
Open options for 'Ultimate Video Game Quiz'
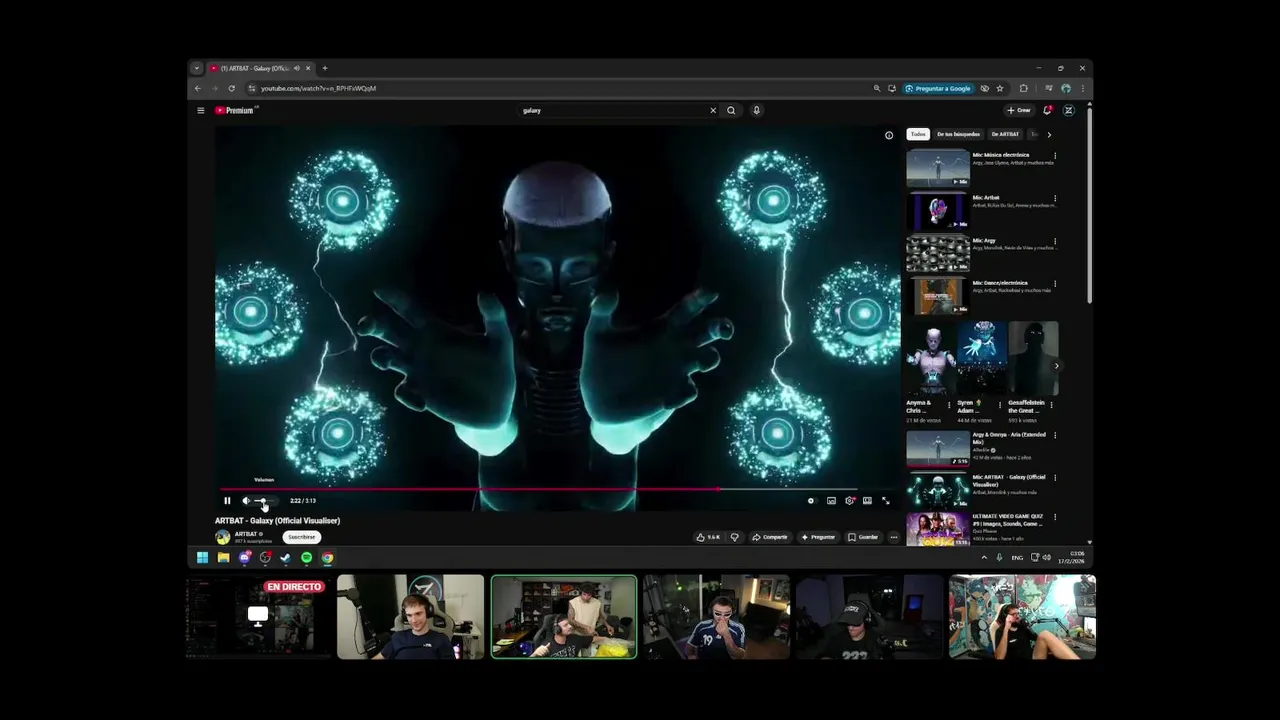(1055, 518)
